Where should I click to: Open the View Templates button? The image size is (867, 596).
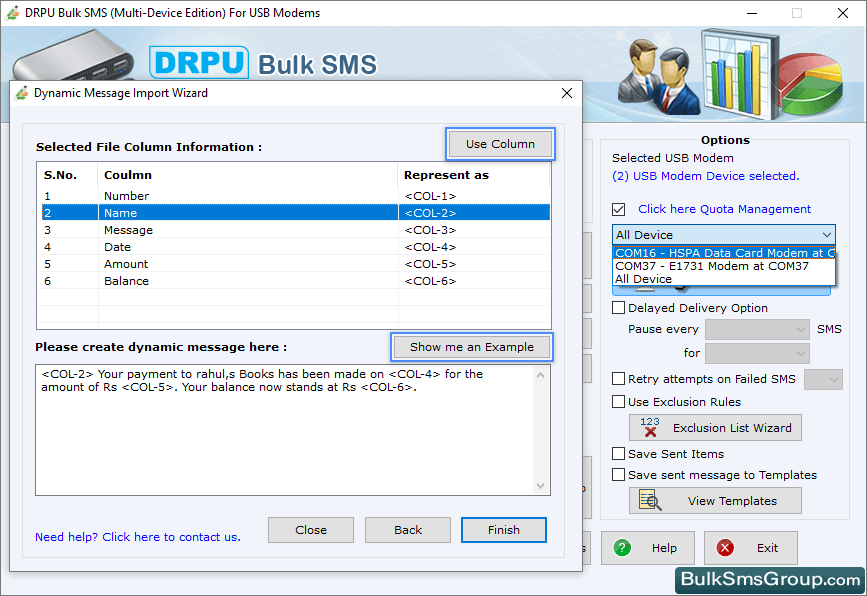point(715,500)
